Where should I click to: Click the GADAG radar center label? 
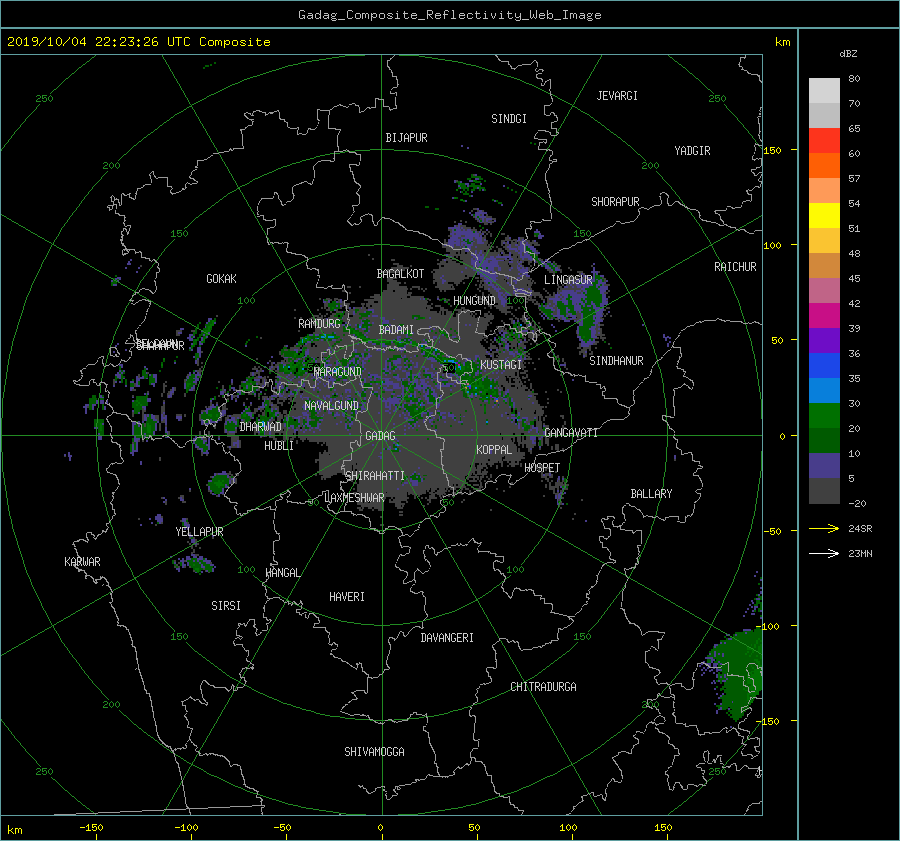[380, 436]
